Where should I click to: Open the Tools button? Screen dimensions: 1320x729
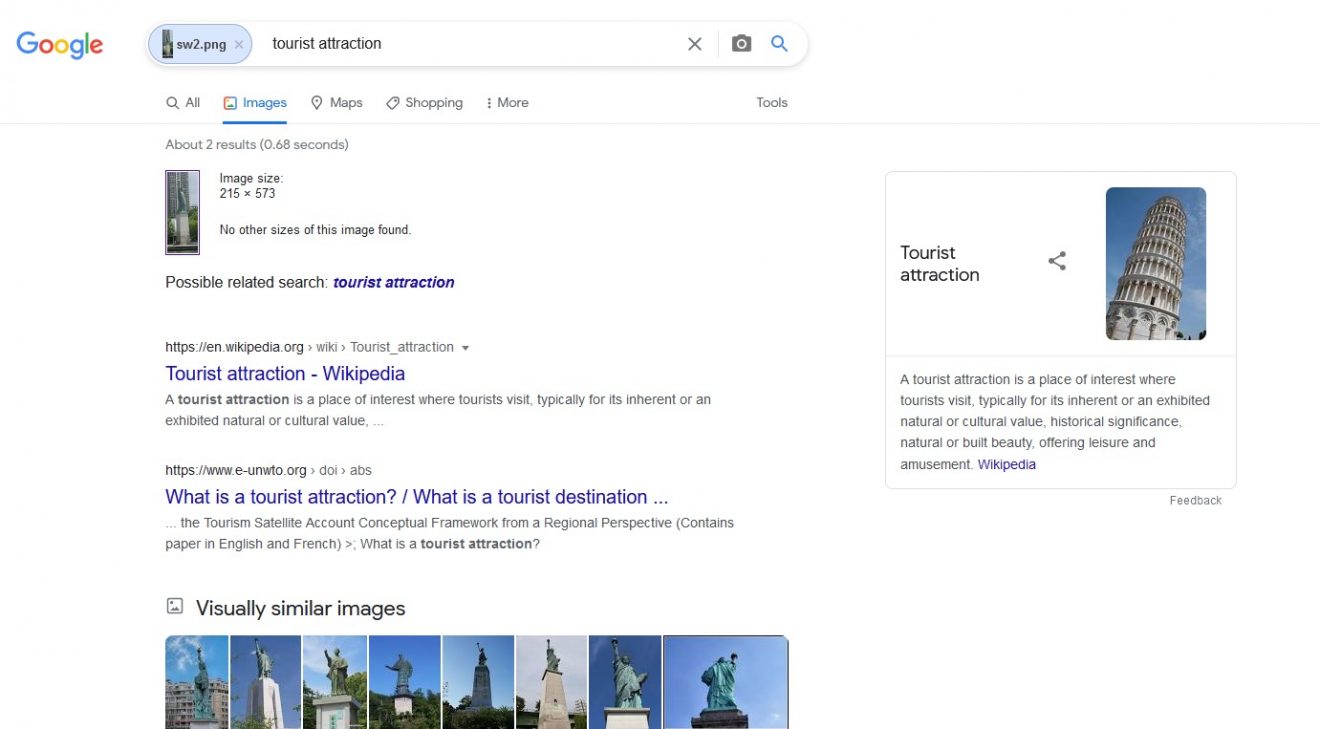pyautogui.click(x=772, y=103)
